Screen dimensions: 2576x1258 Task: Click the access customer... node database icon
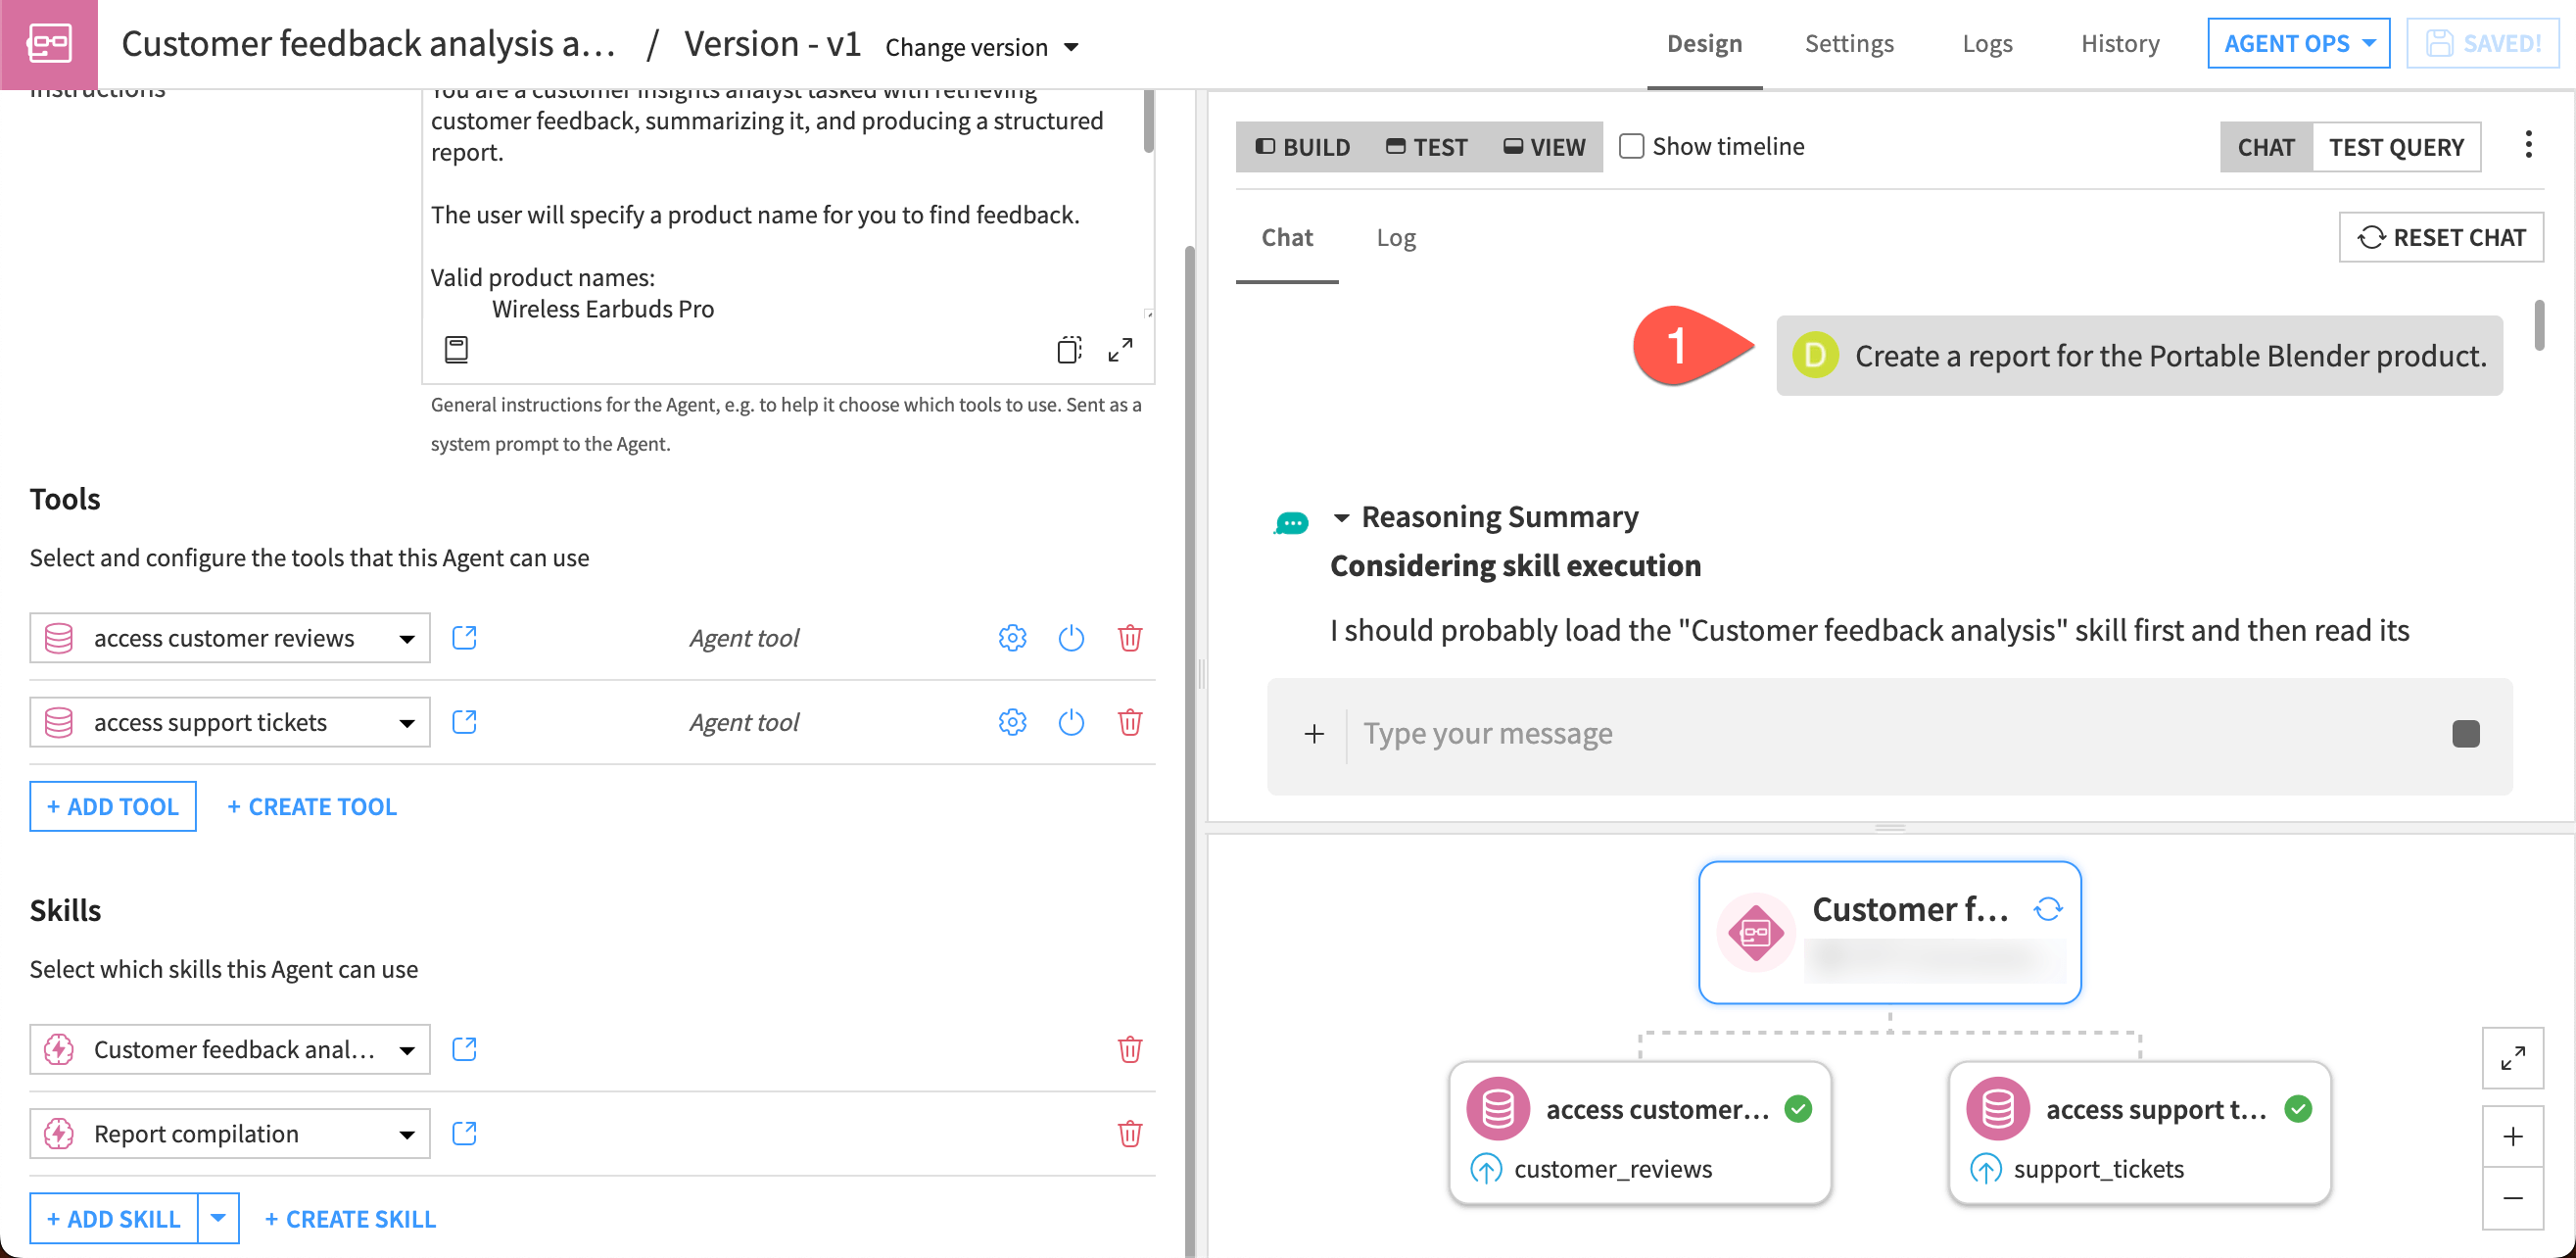(x=1497, y=1108)
